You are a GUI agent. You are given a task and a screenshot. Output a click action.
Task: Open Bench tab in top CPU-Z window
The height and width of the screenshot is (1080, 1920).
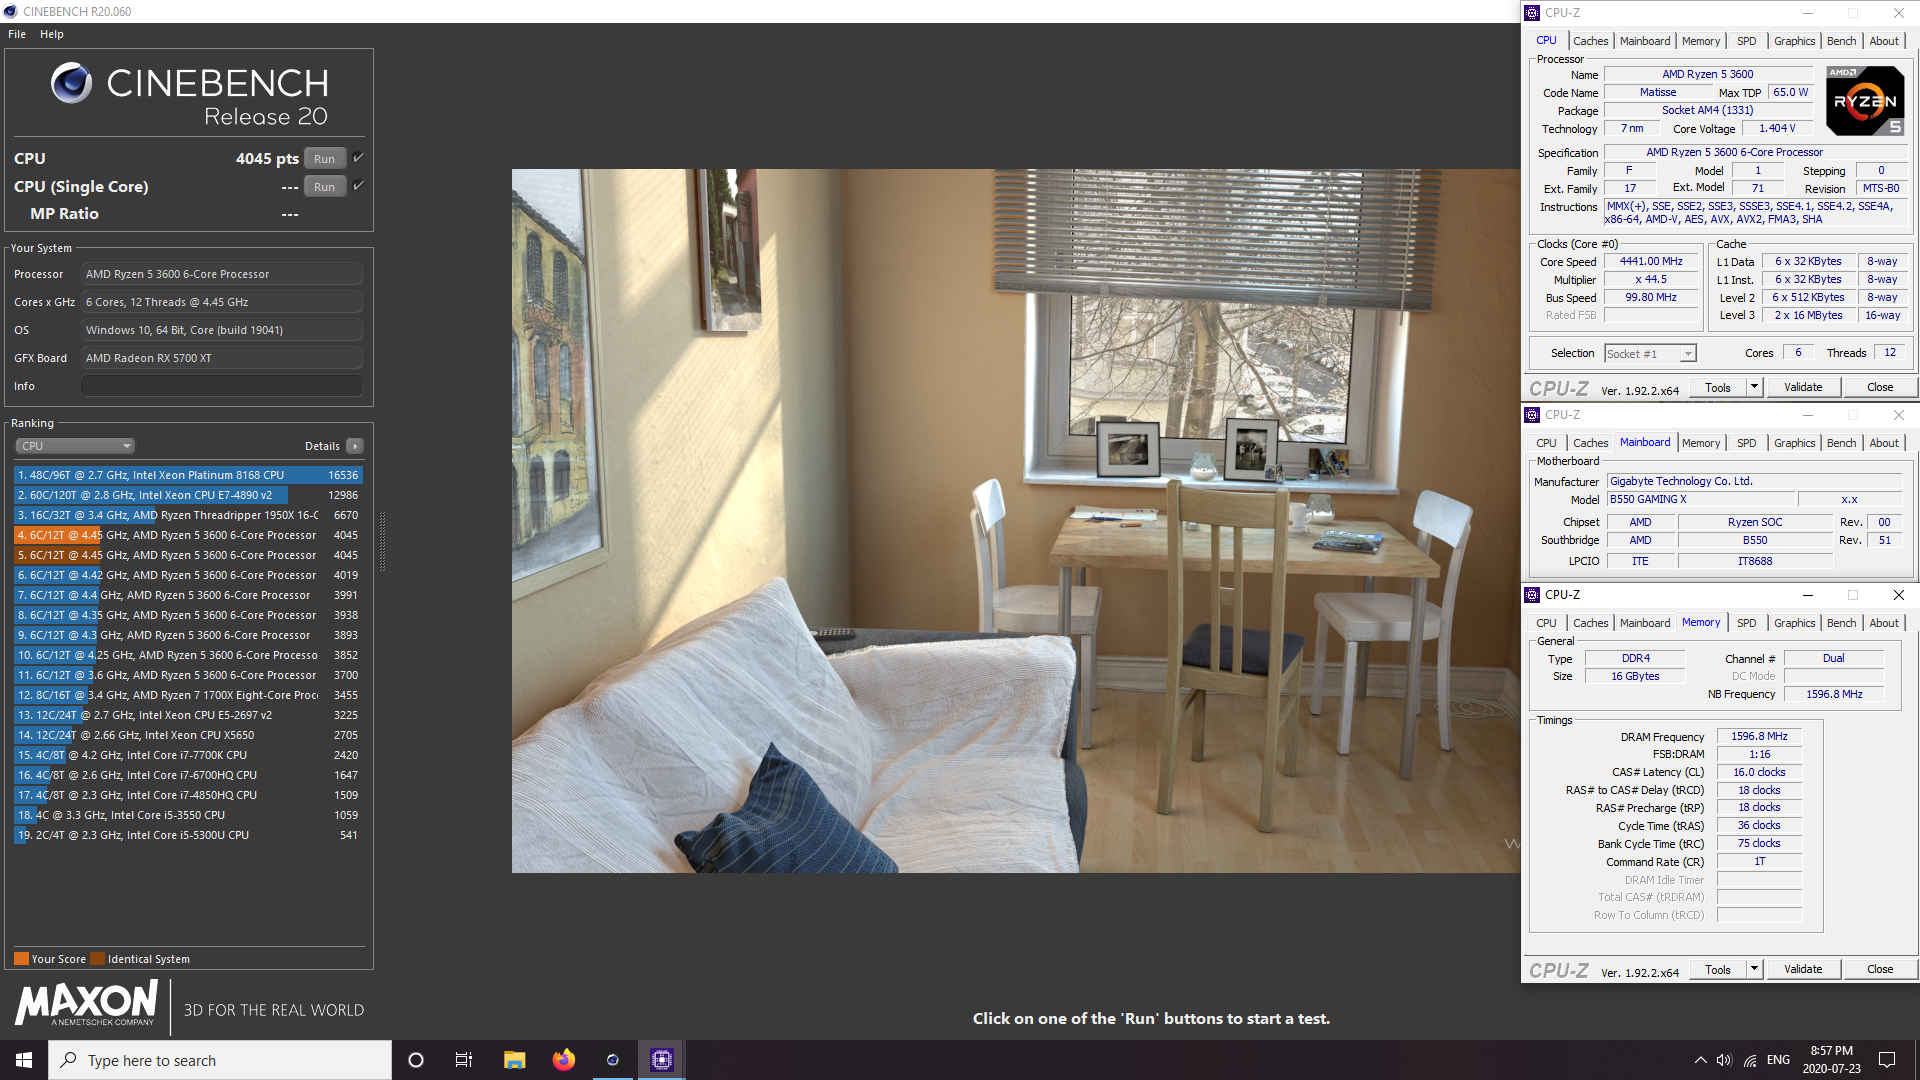(1841, 41)
